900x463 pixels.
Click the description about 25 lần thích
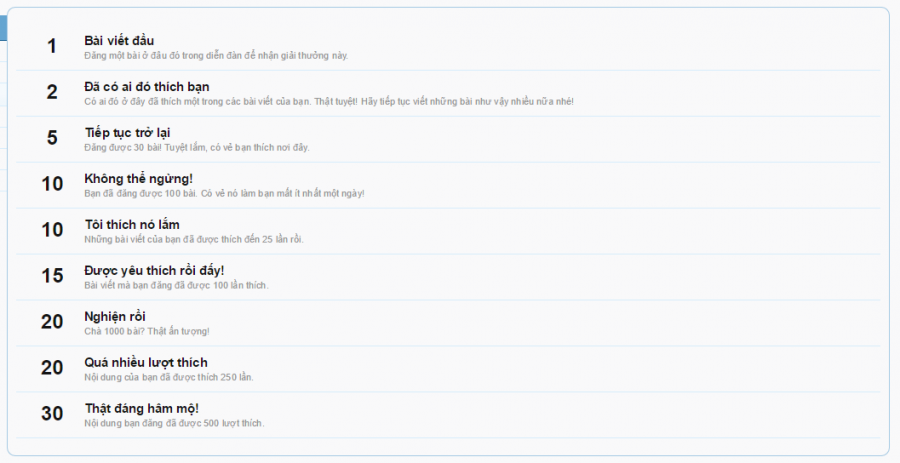click(194, 239)
